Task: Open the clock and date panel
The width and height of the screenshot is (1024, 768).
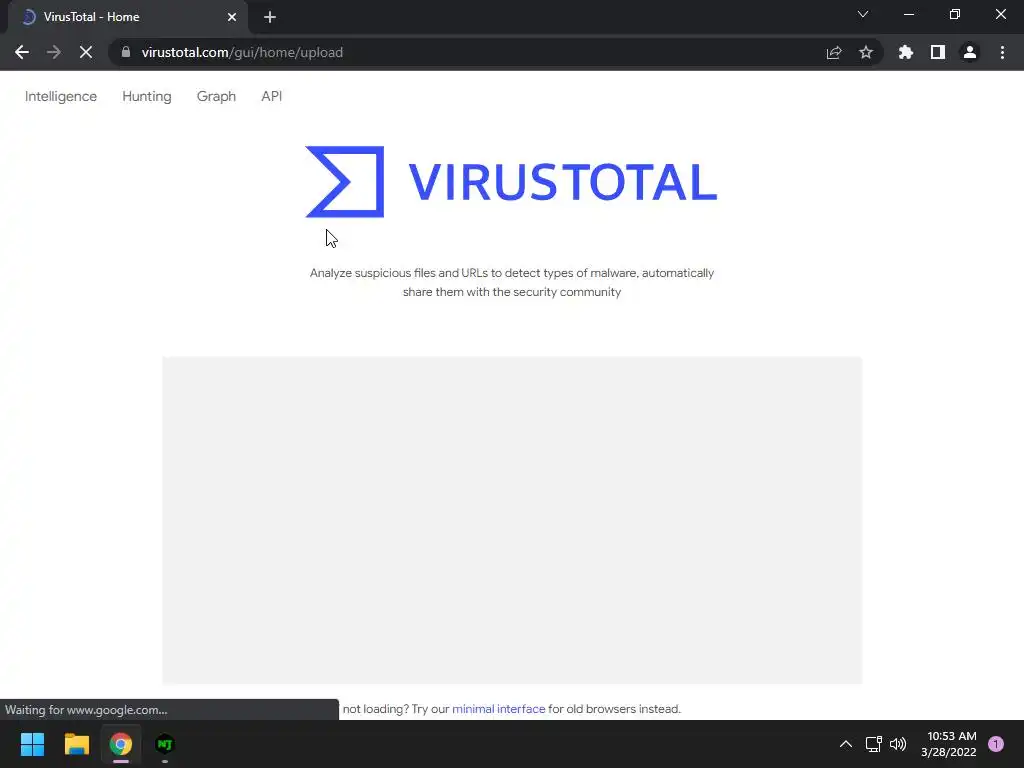Action: coord(948,744)
